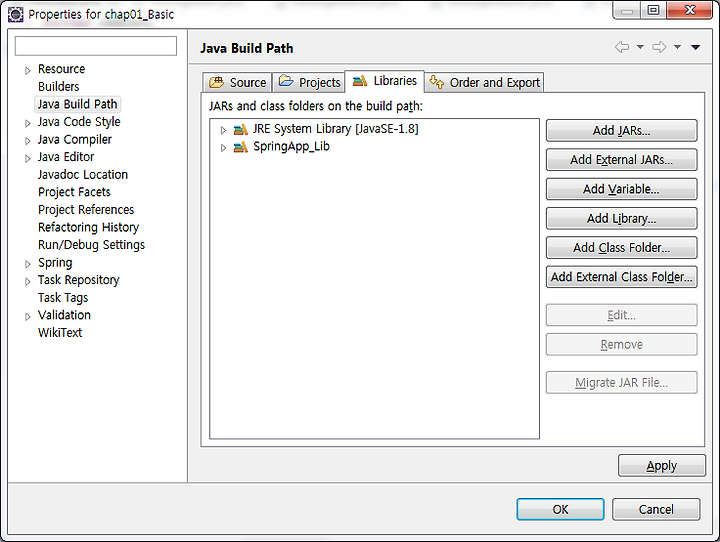The width and height of the screenshot is (720, 542).
Task: Close the Properties dialog window
Action: tap(690, 10)
